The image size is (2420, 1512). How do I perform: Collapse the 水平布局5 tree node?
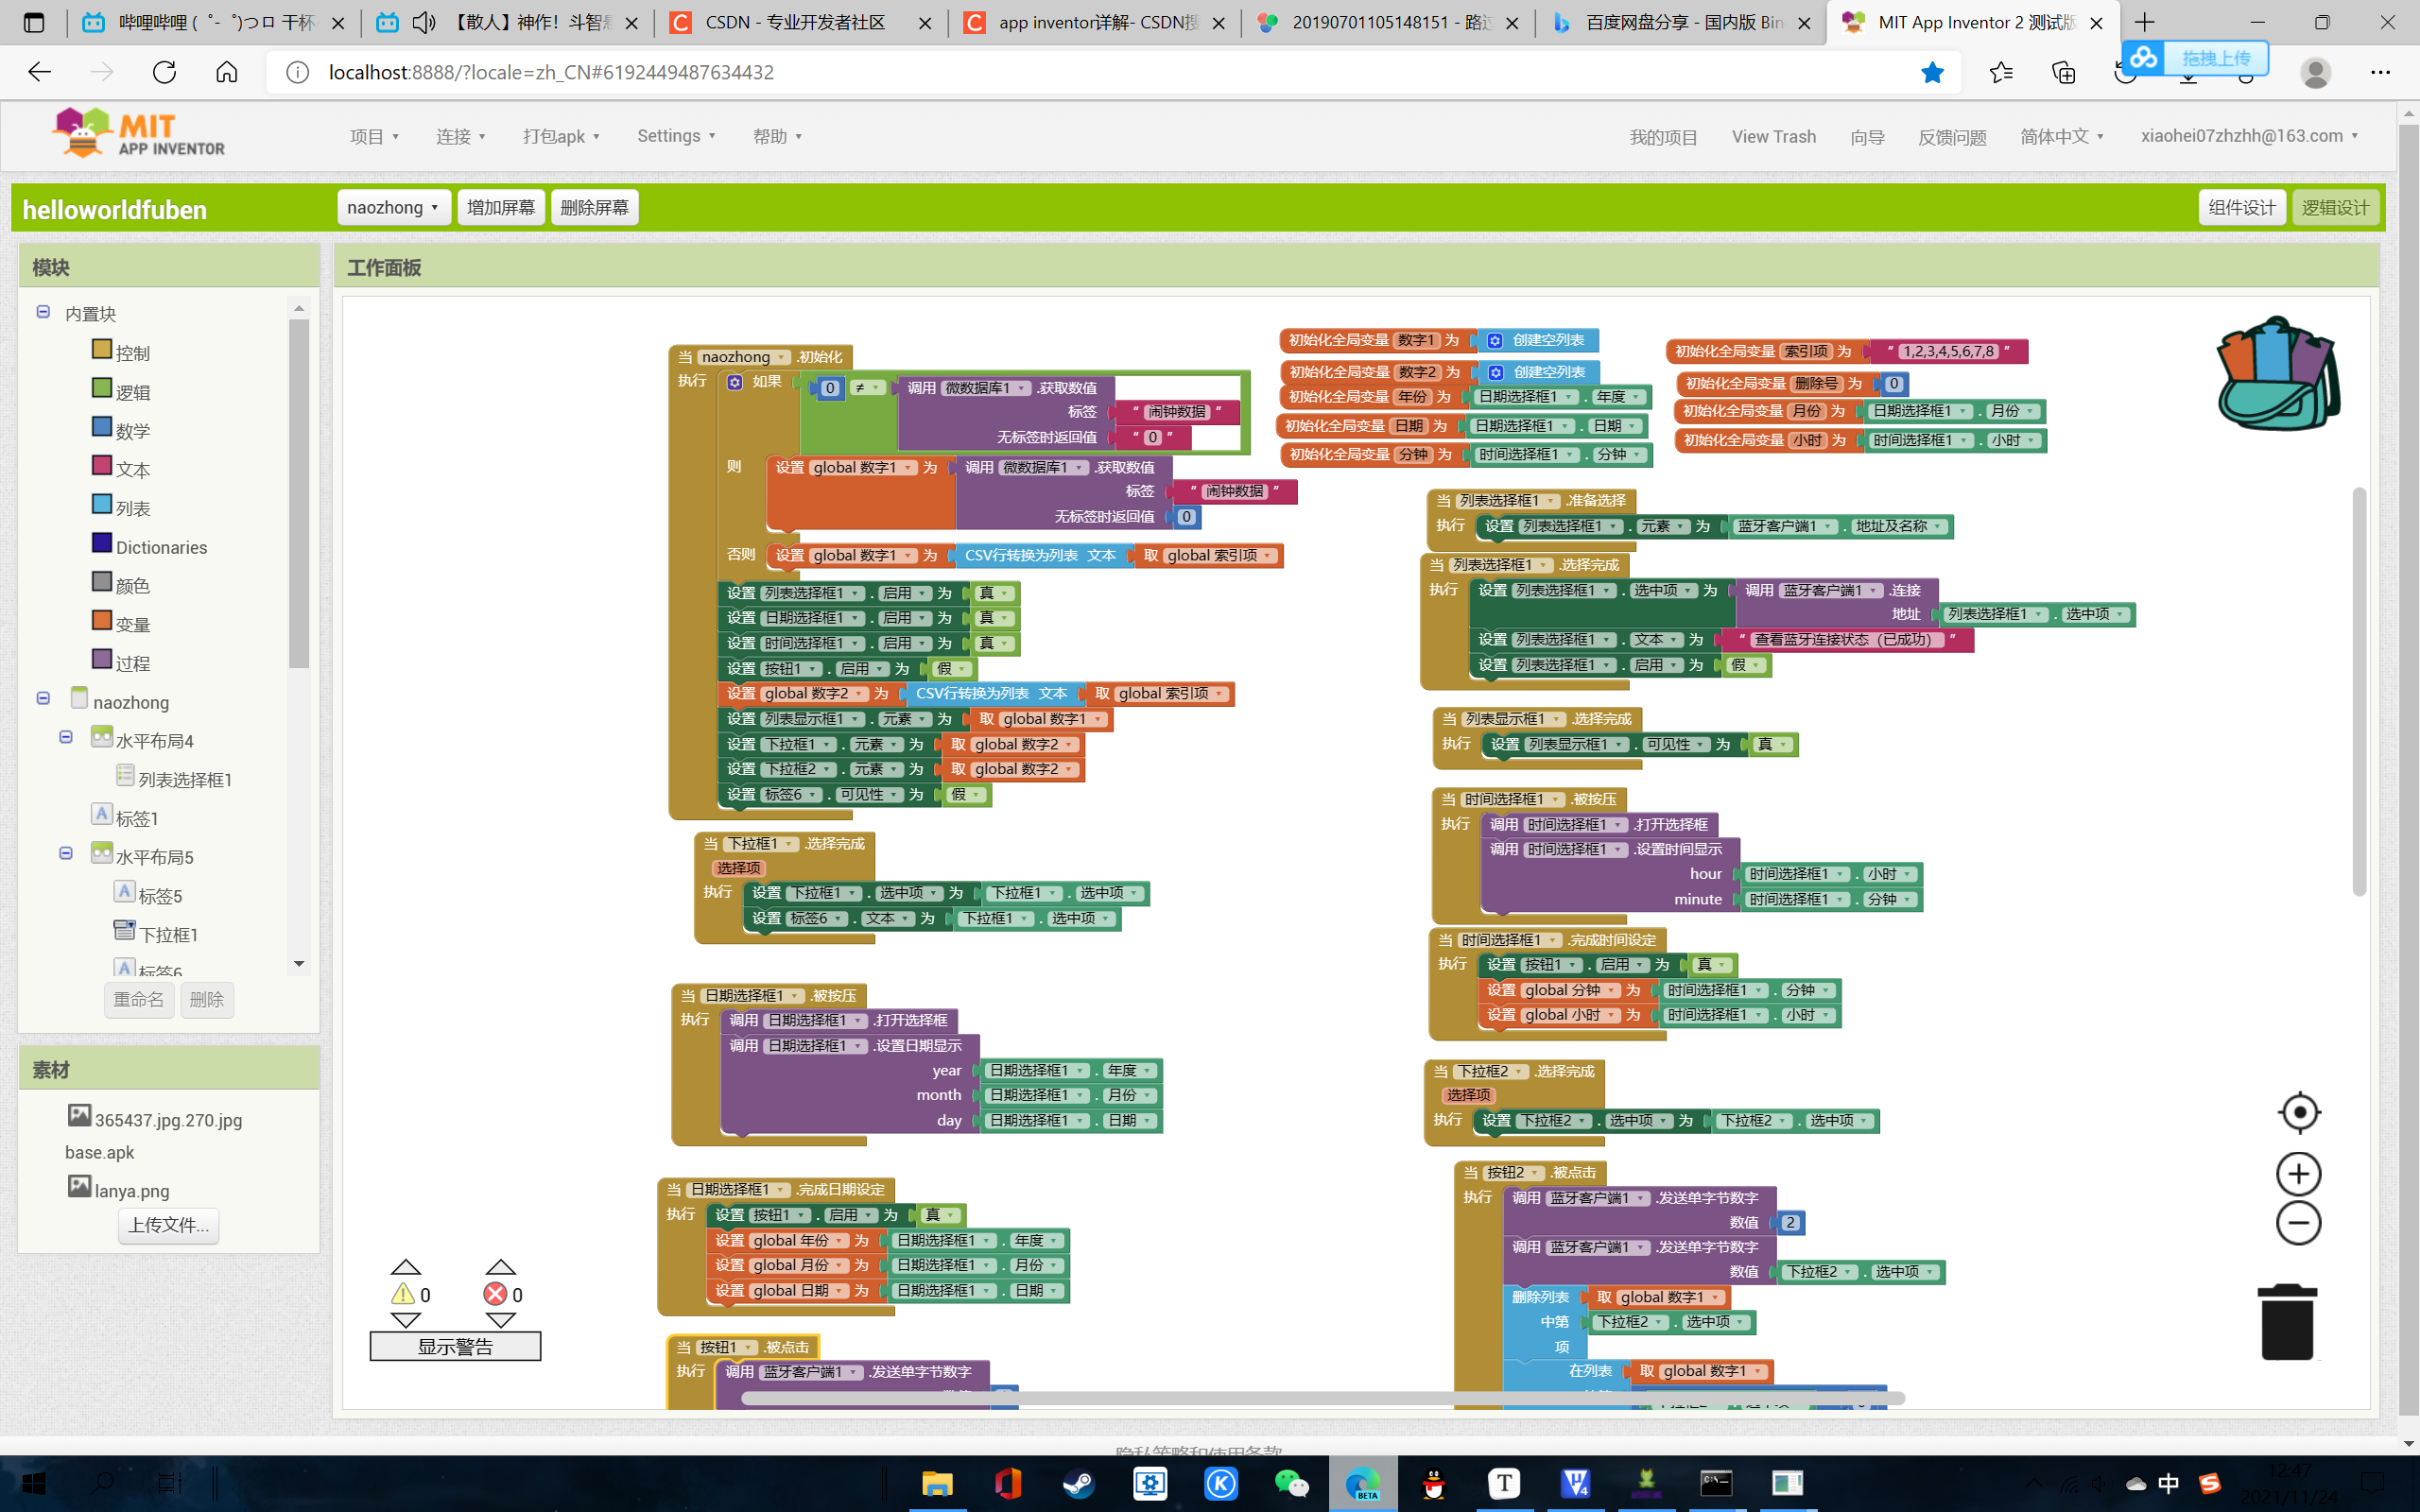pos(66,853)
